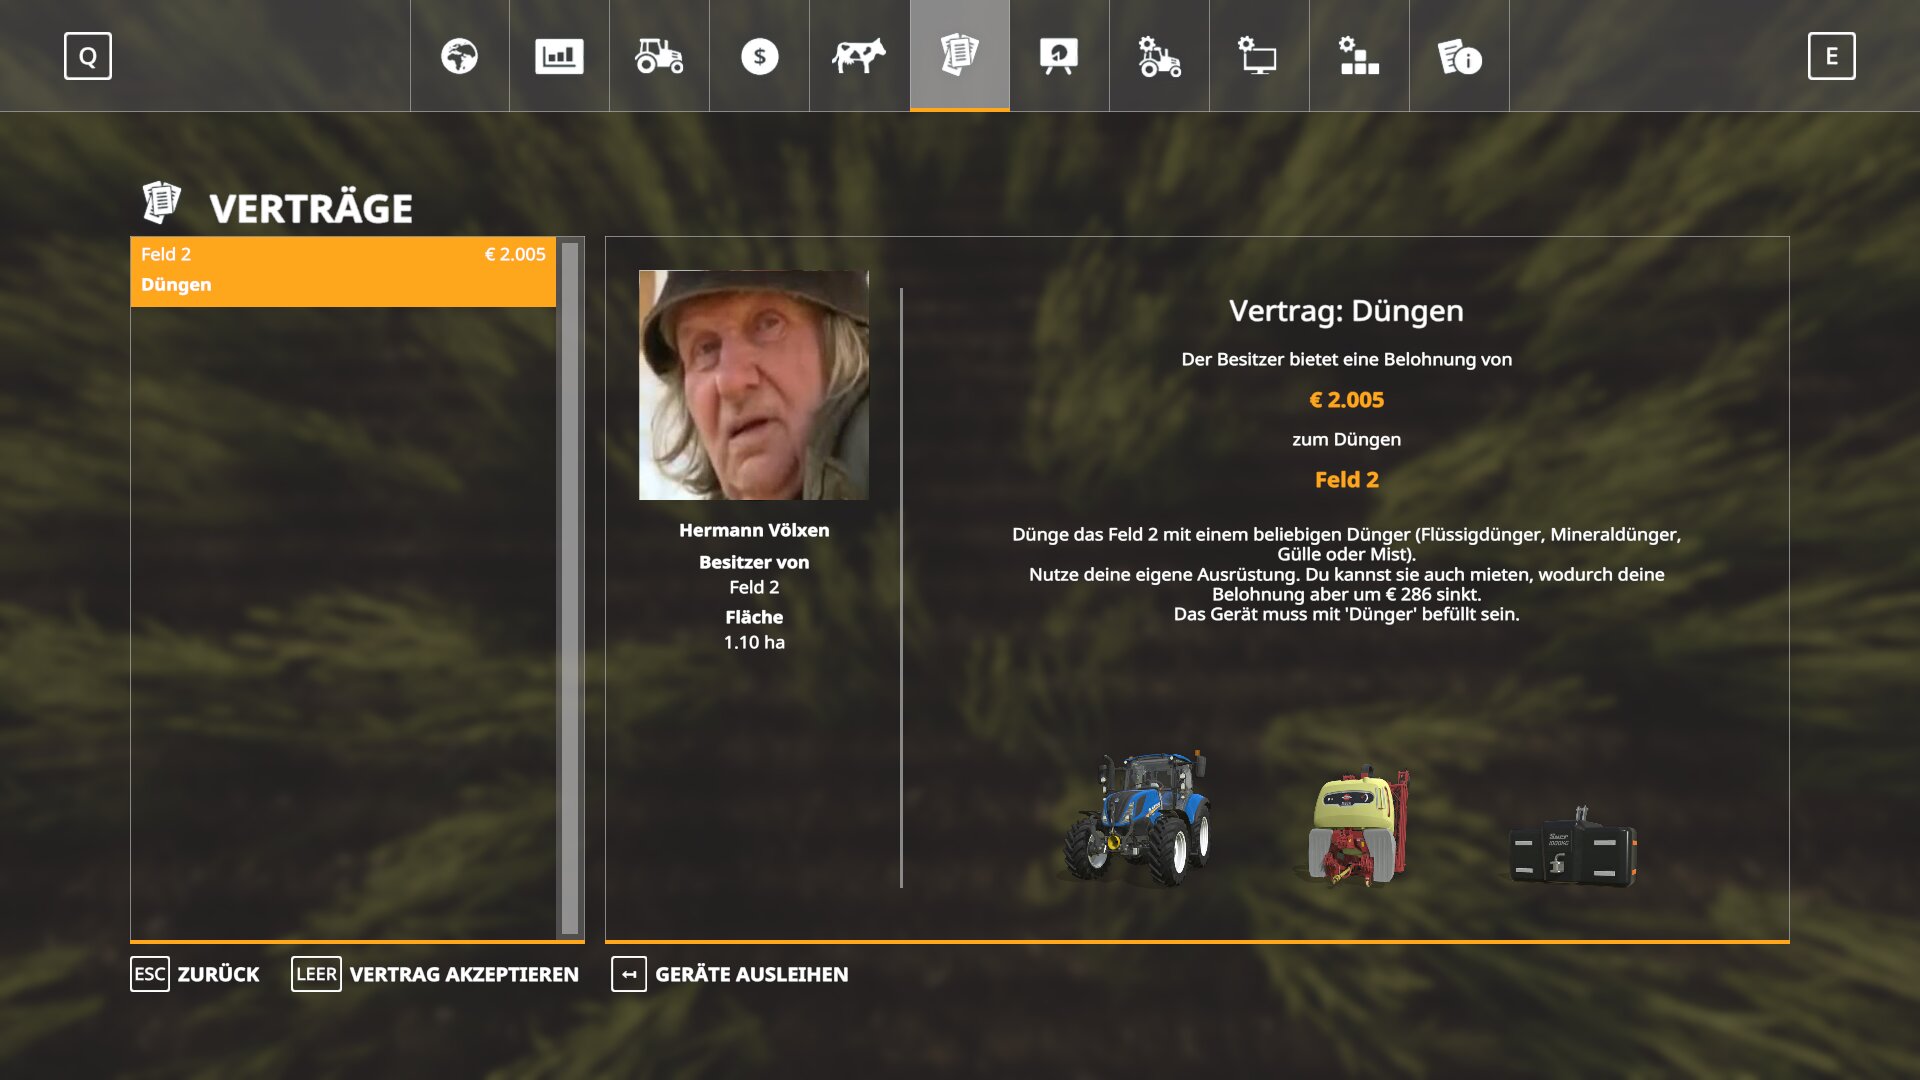1920x1080 pixels.
Task: Click Vertrag Akzeptieren button
Action: click(x=435, y=974)
